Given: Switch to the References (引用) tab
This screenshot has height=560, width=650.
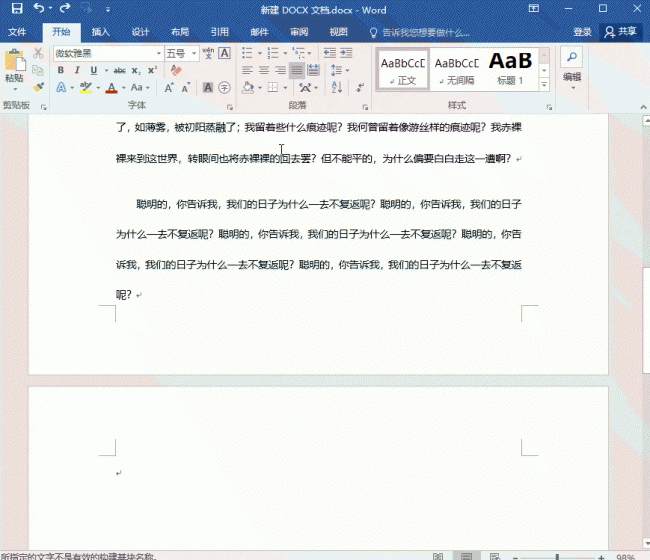Looking at the screenshot, I should (219, 32).
